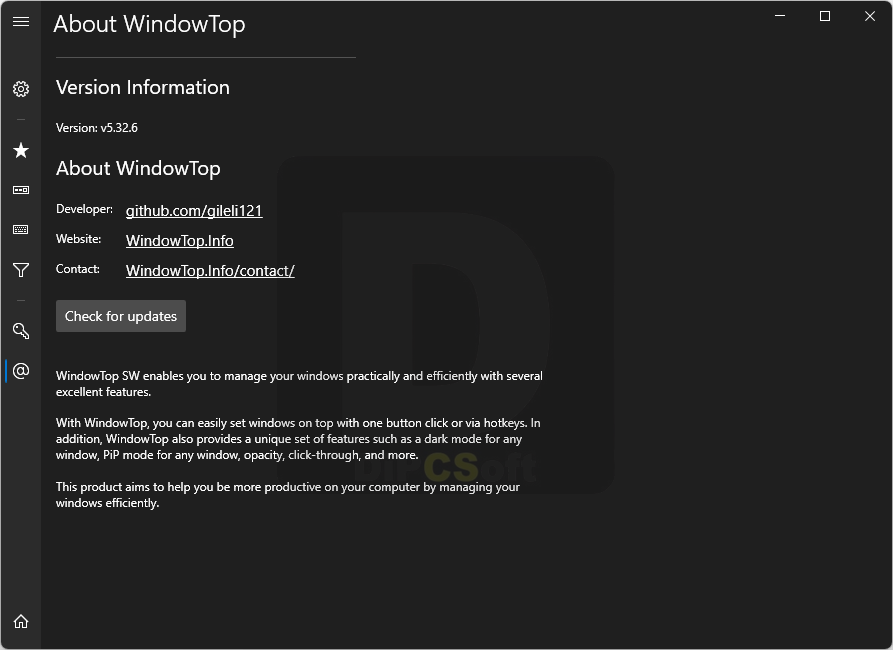Click the About WindowTop page title
Screen dimensions: 893x650
click(149, 24)
